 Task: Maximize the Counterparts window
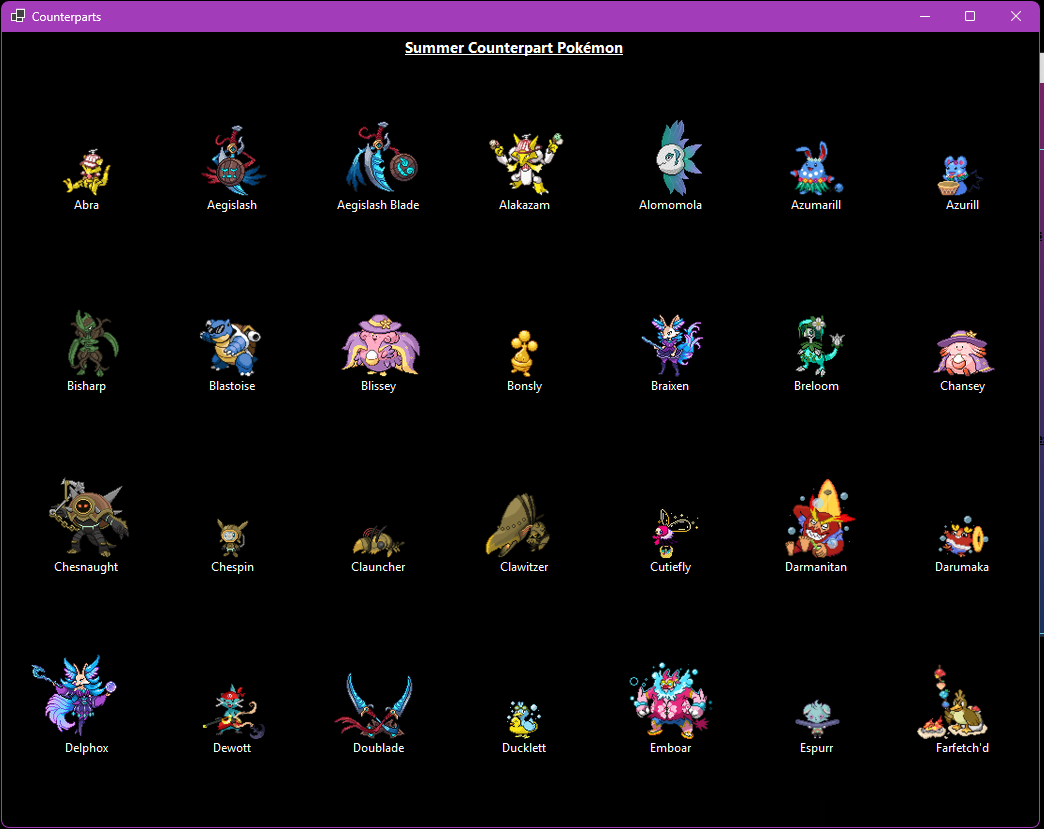coord(970,16)
